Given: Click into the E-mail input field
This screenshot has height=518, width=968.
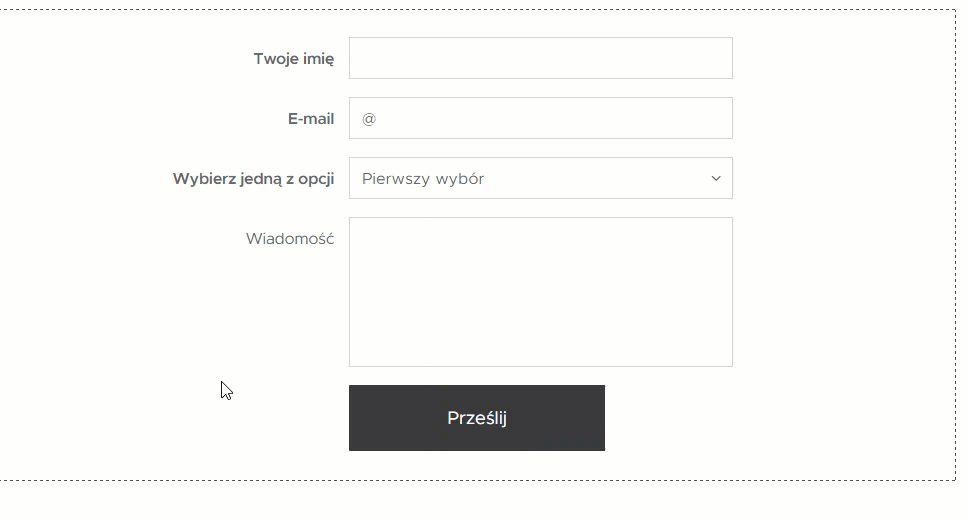Looking at the screenshot, I should tap(541, 118).
